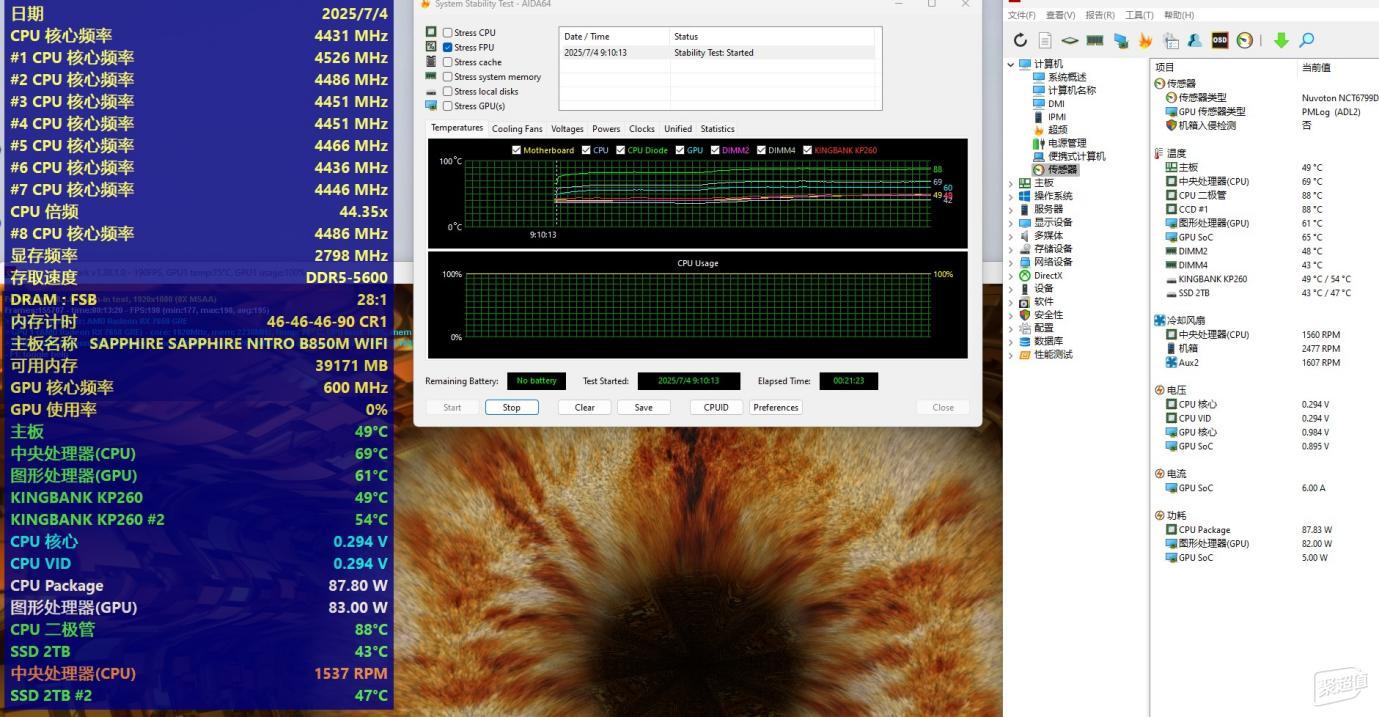This screenshot has height=717, width=1379.
Task: Toggle the Motherboard graph legend checkbox
Action: [x=516, y=150]
